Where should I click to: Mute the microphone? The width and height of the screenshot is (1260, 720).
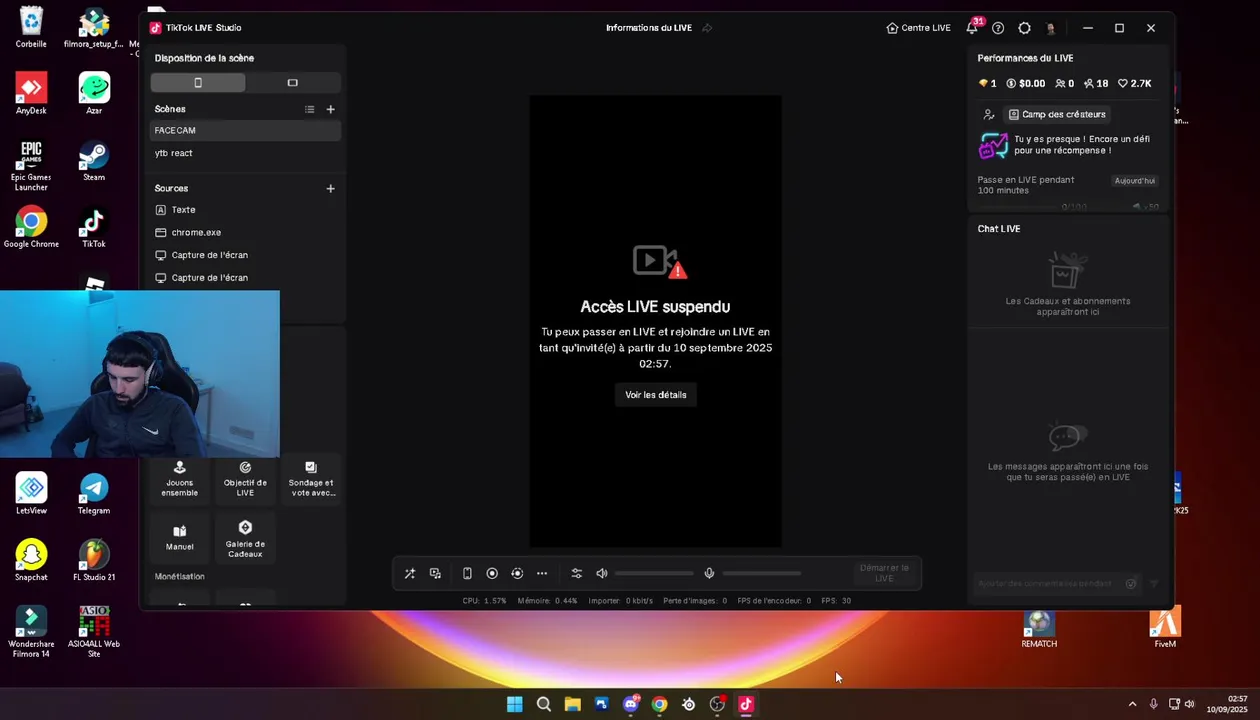click(709, 573)
